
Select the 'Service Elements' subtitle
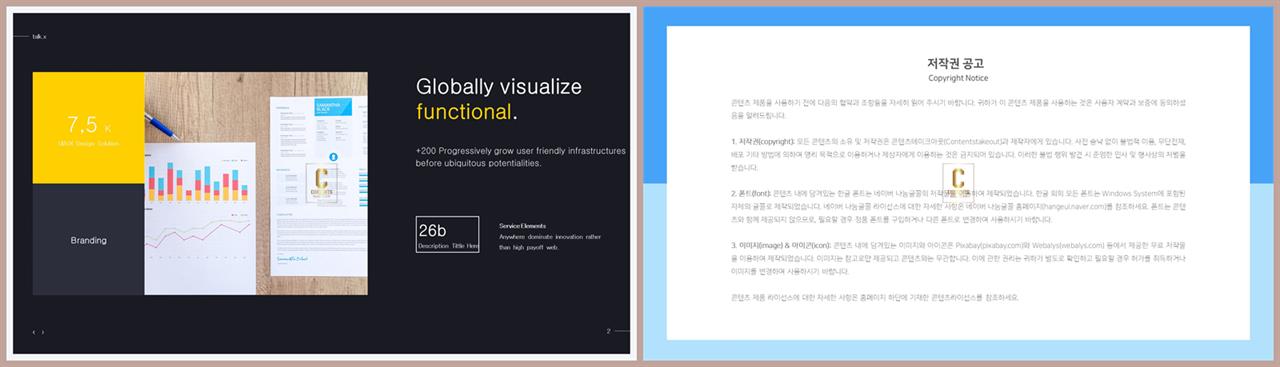click(x=522, y=226)
